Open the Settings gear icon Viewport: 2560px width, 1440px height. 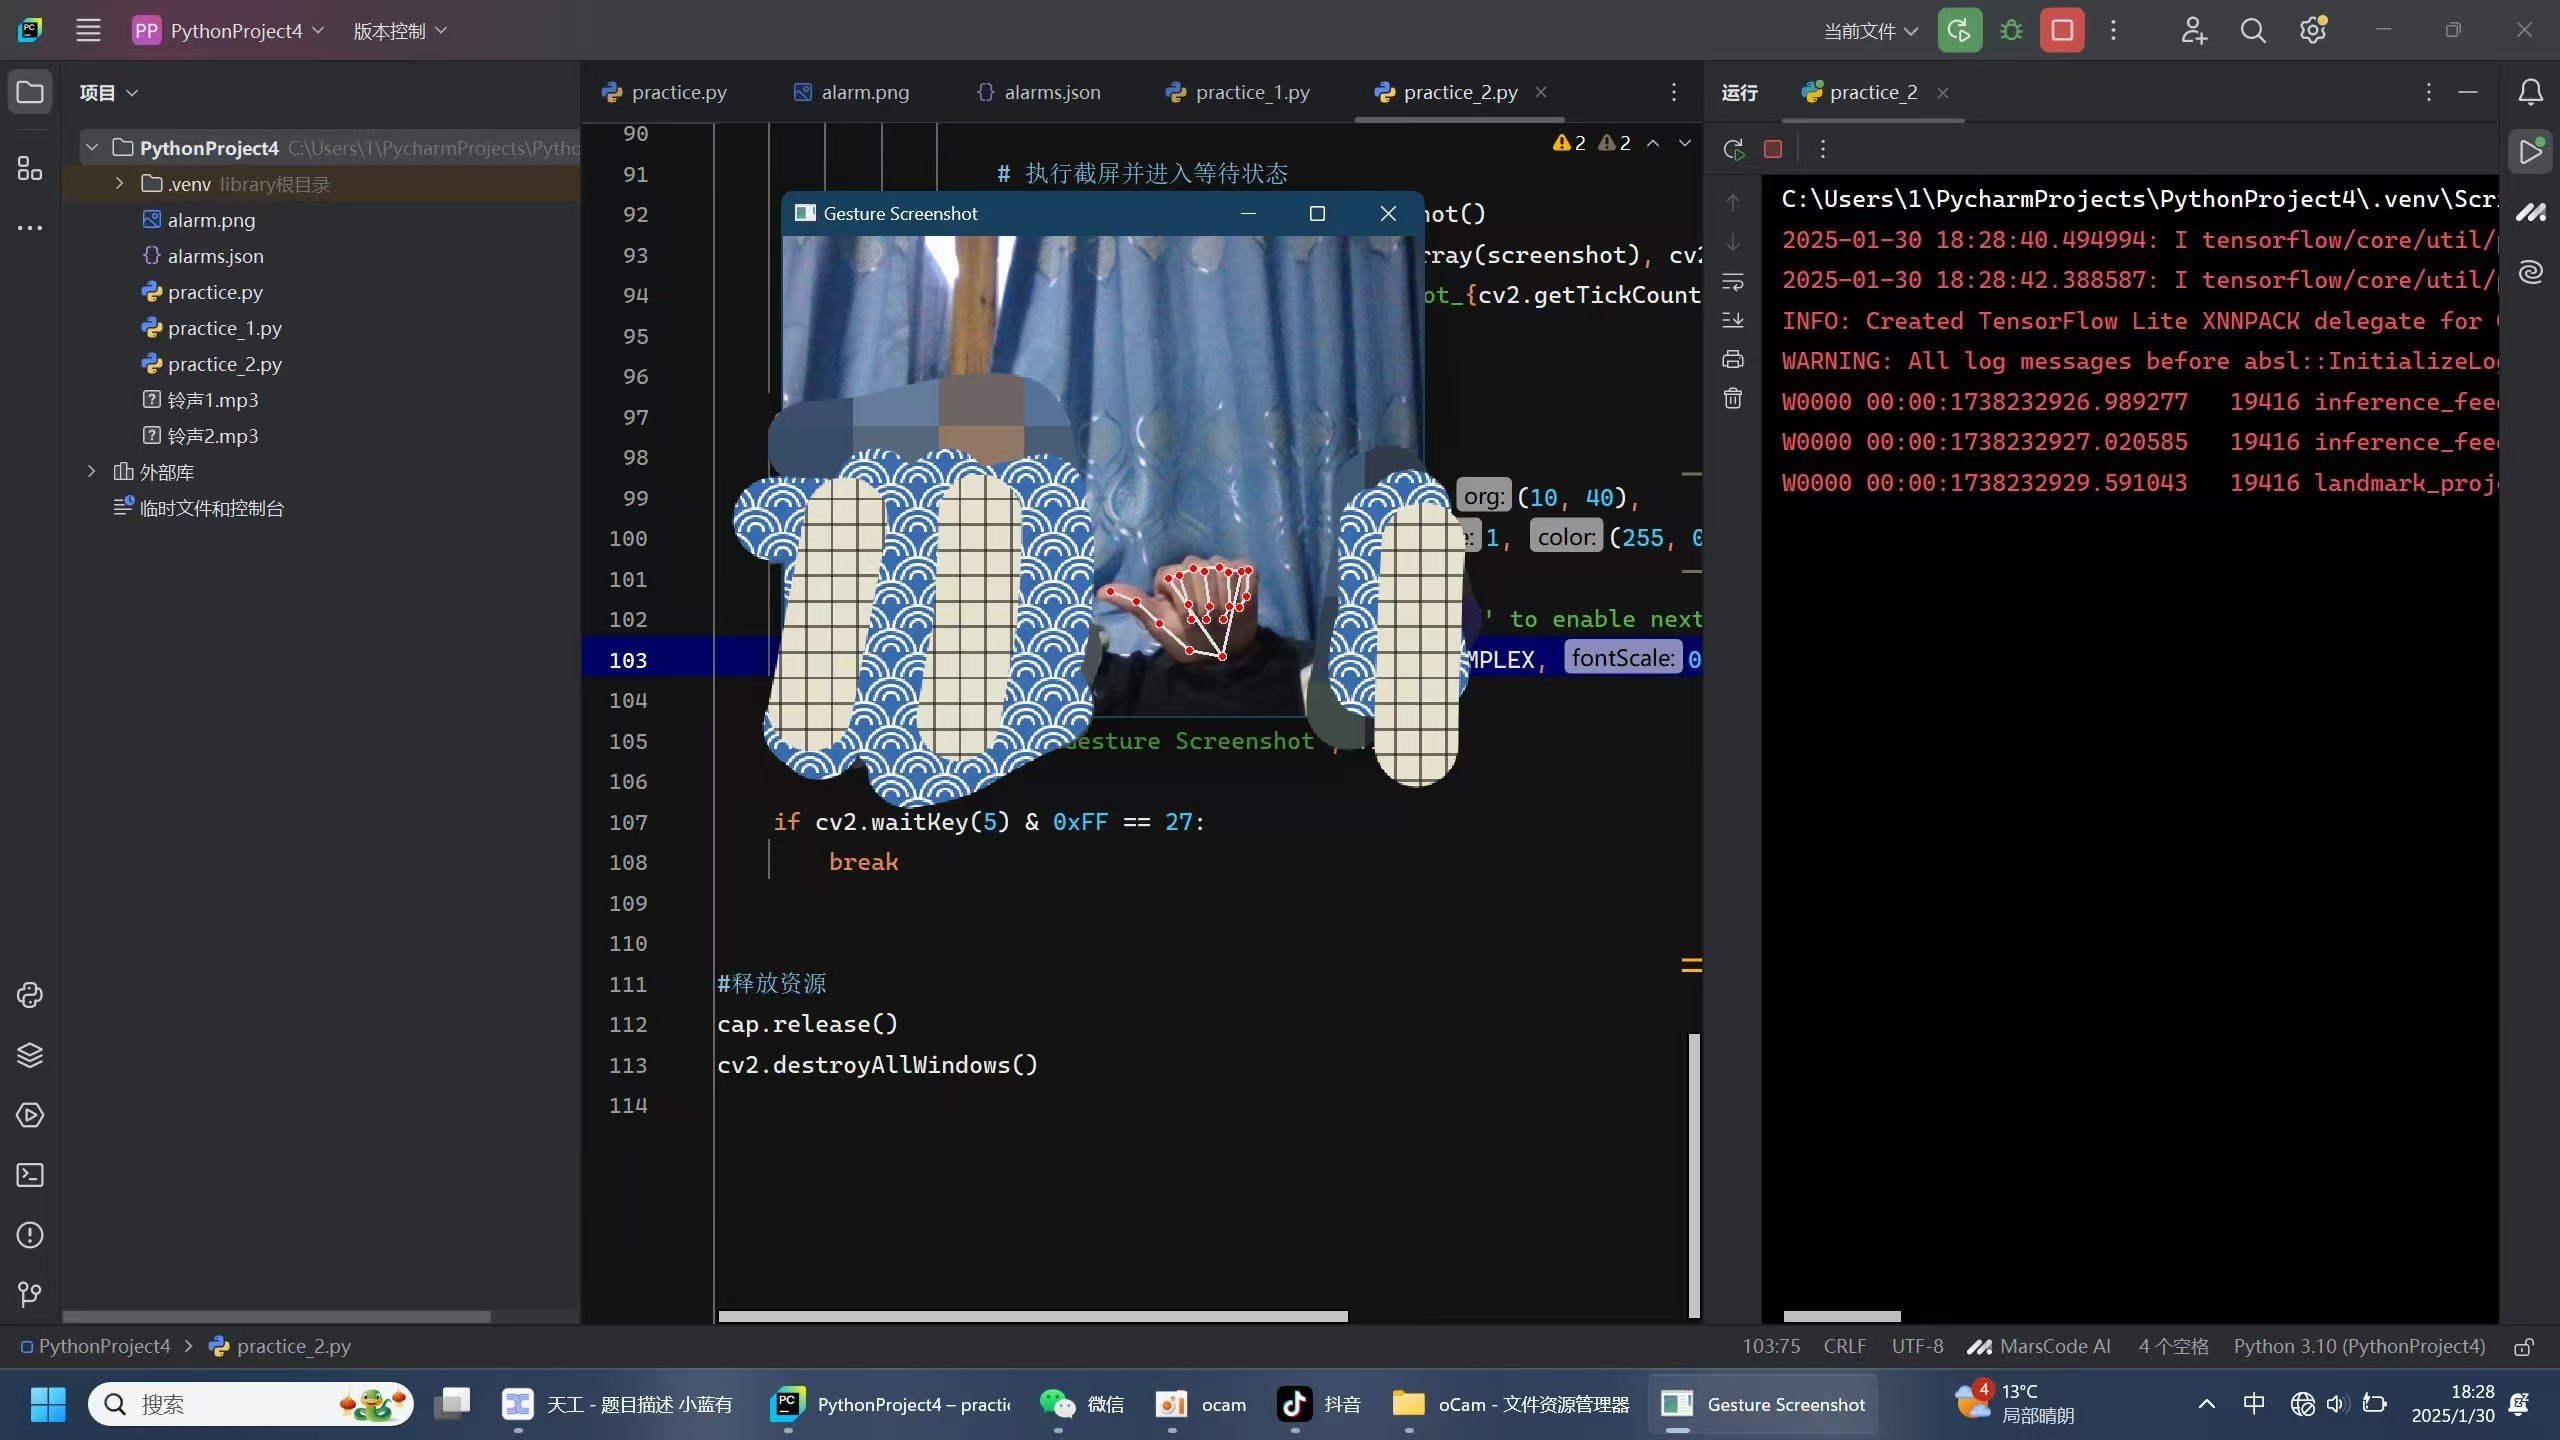[x=2313, y=30]
